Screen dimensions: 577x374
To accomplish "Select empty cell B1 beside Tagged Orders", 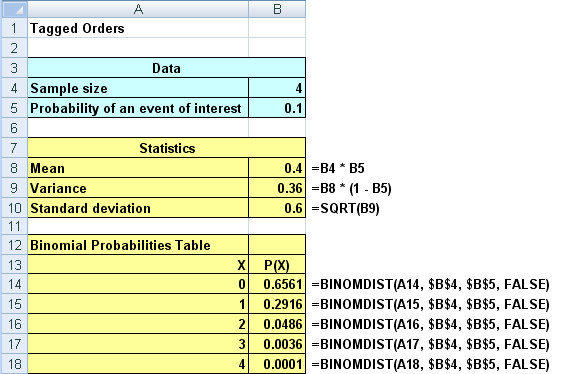I will click(277, 28).
